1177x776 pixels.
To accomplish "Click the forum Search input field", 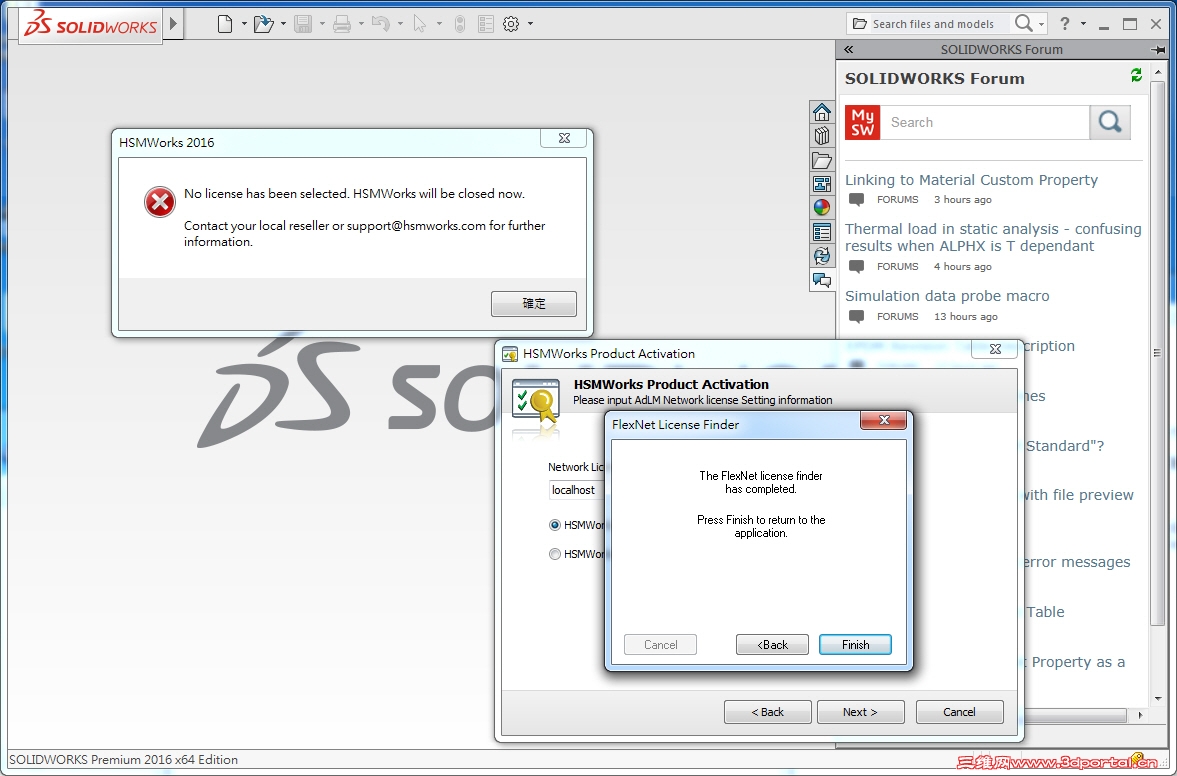I will click(985, 122).
